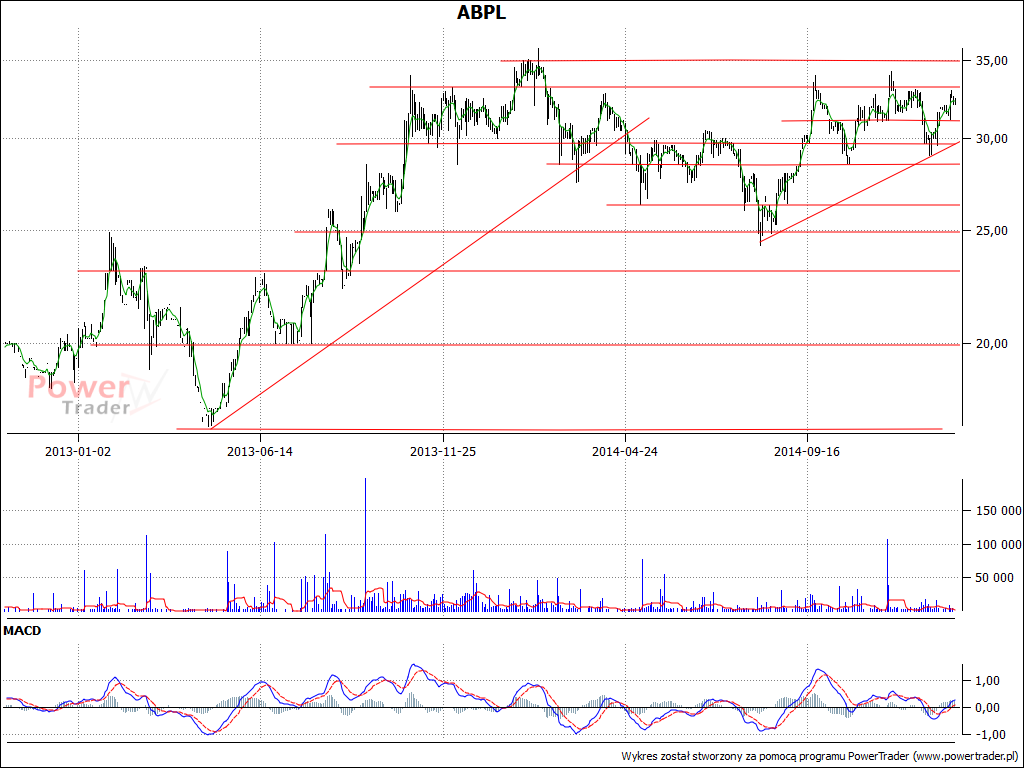Viewport: 1024px width, 768px height.
Task: Click the ABPL chart title
Action: point(481,12)
